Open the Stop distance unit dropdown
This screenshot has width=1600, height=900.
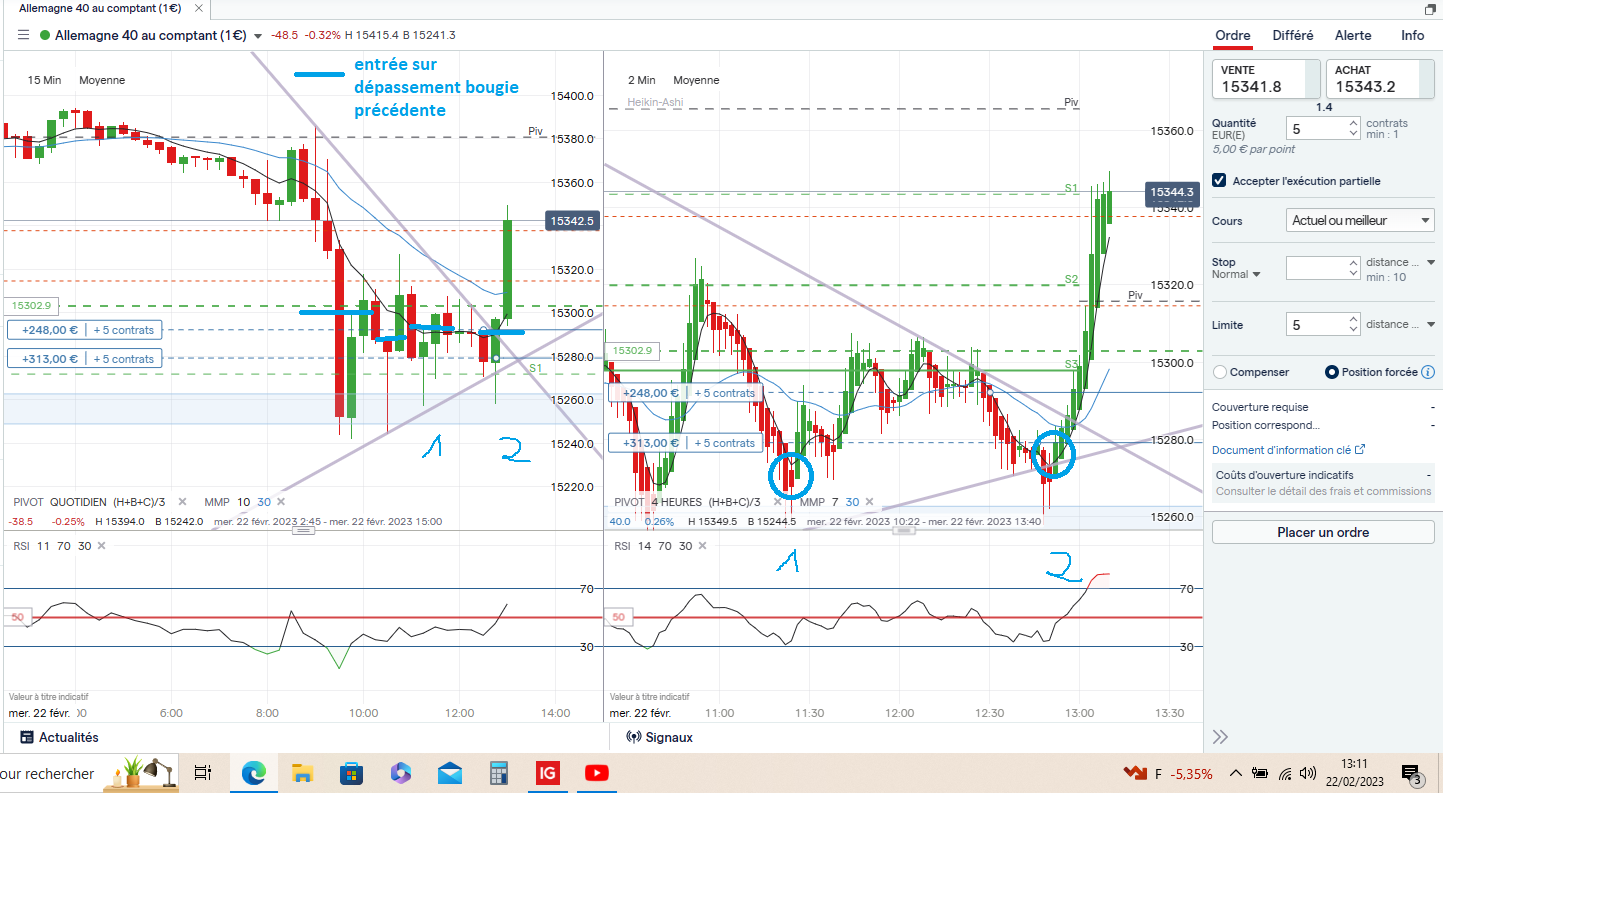[x=1431, y=263]
